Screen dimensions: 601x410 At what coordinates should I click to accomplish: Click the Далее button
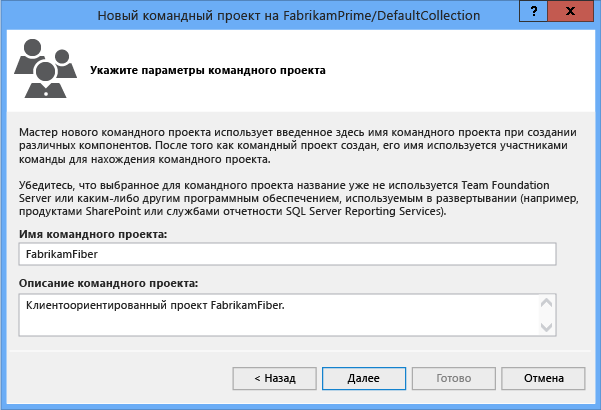[x=364, y=379]
